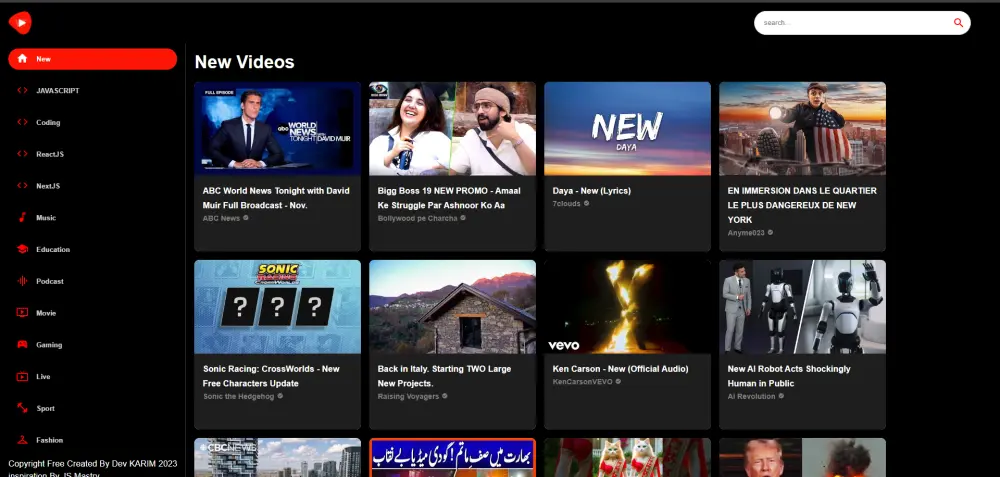Click the NextJS code brackets icon
The height and width of the screenshot is (477, 1000).
click(x=22, y=186)
